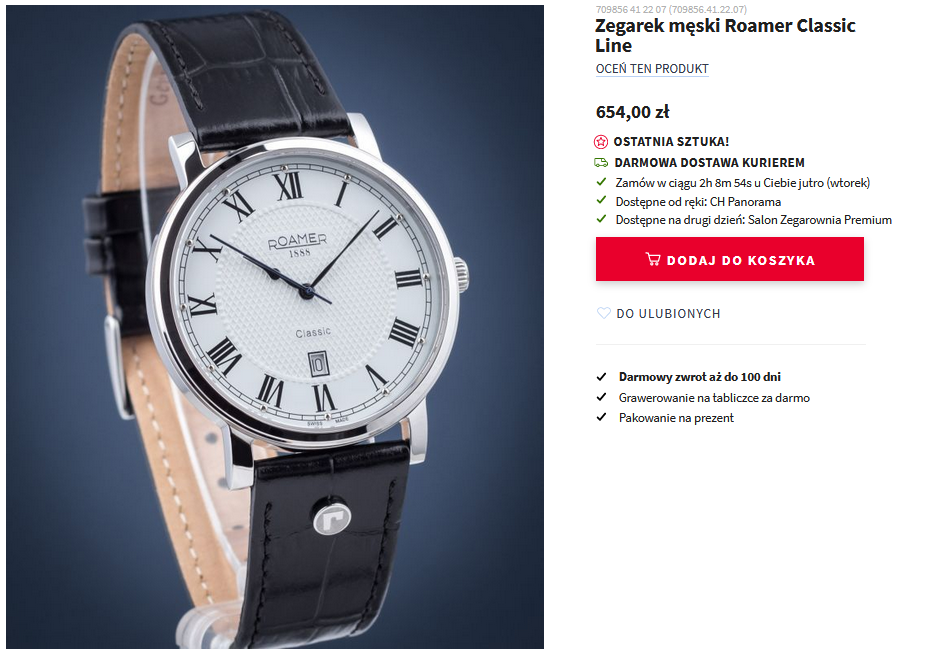938x655 pixels.
Task: Click the green delivery truck icon
Action: coord(601,162)
